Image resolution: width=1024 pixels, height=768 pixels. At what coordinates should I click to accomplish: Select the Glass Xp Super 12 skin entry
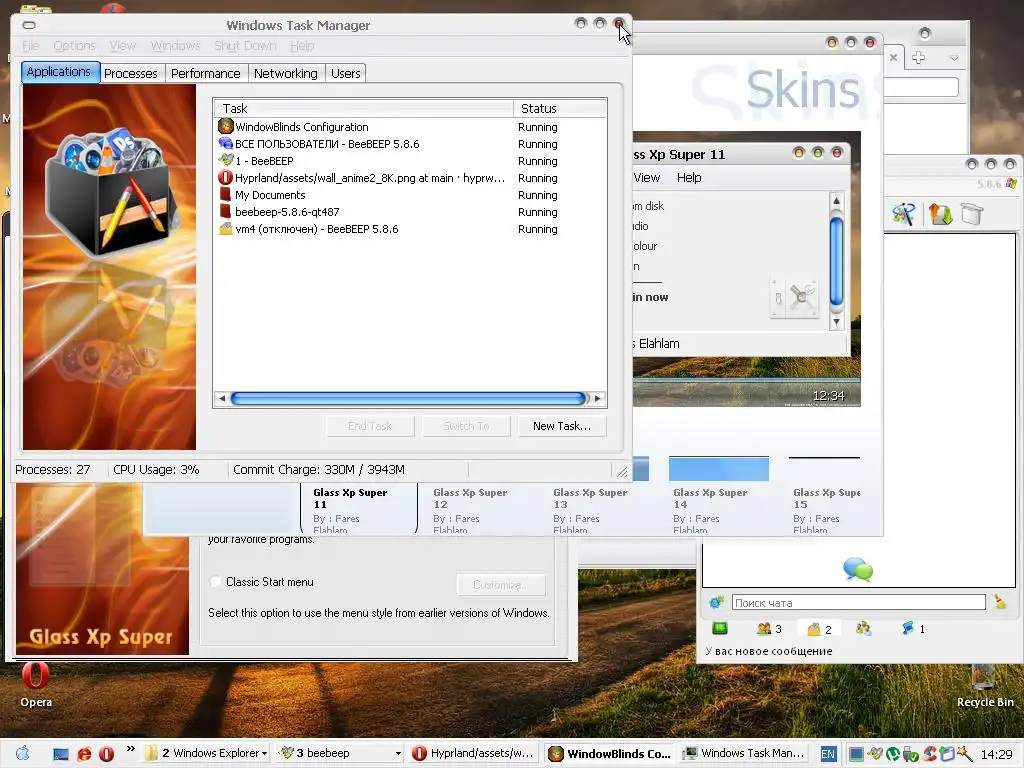tap(472, 509)
